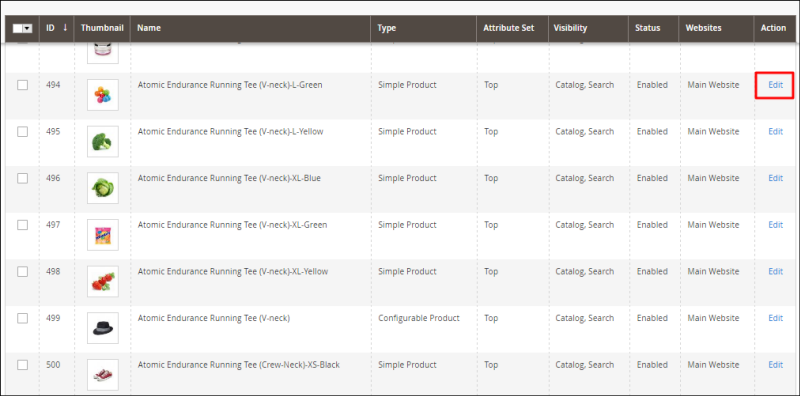This screenshot has width=800, height=396.
Task: Check the box for product 498
Action: click(22, 271)
